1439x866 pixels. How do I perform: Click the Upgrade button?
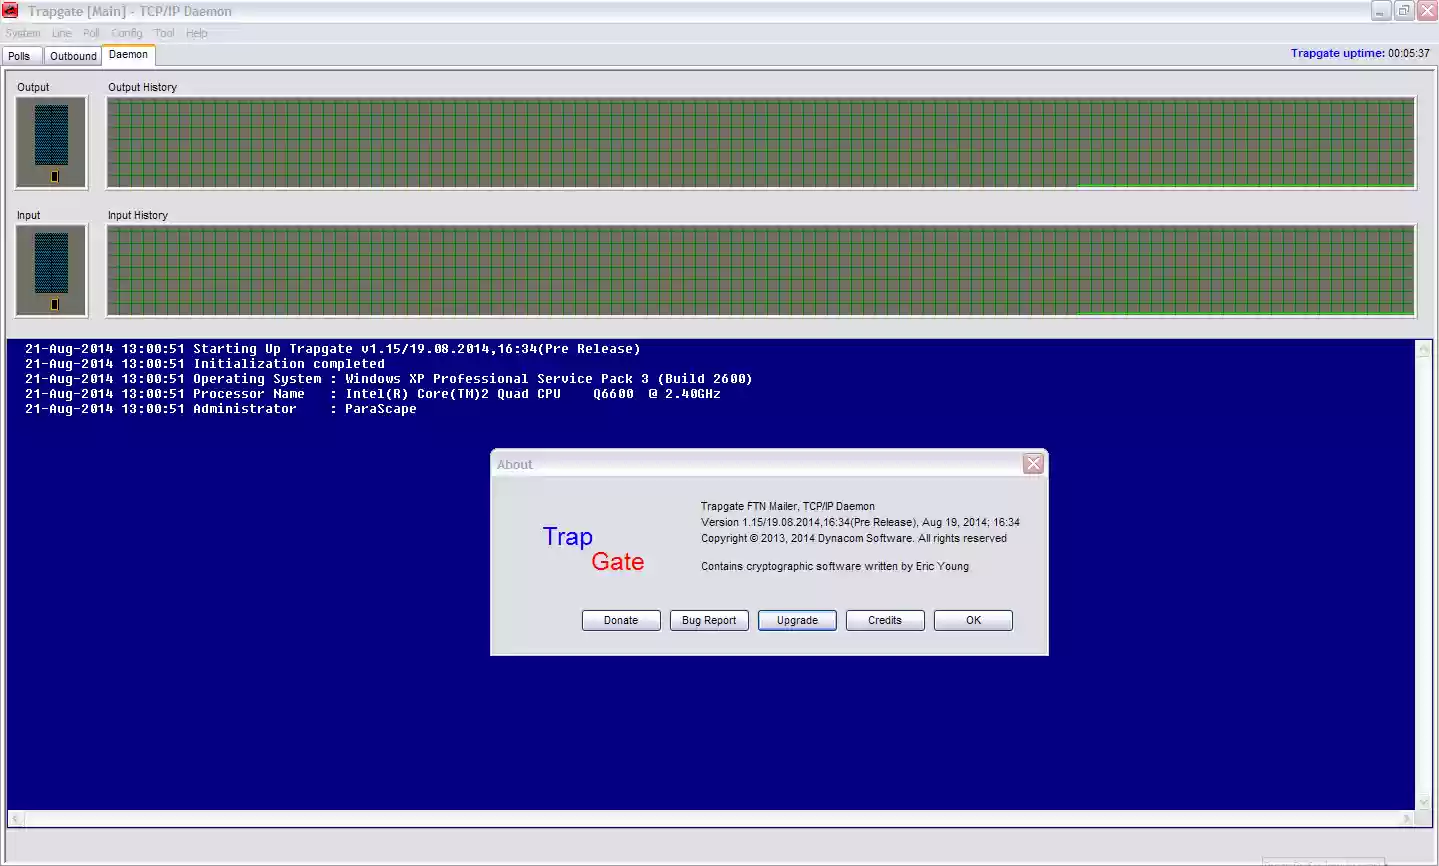796,620
